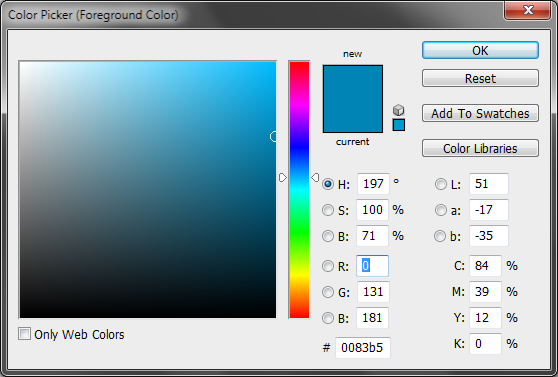558x377 pixels.
Task: Click the K black field showing 0
Action: point(485,344)
